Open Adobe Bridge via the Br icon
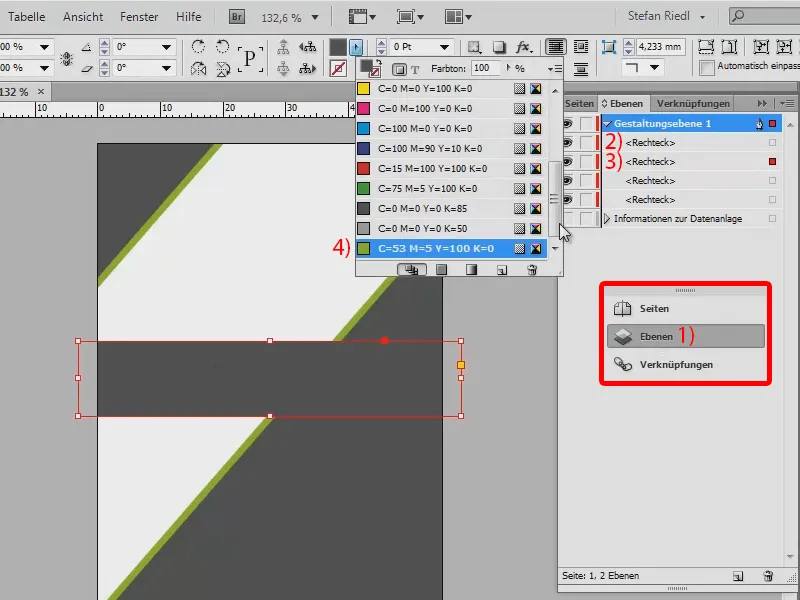 237,17
